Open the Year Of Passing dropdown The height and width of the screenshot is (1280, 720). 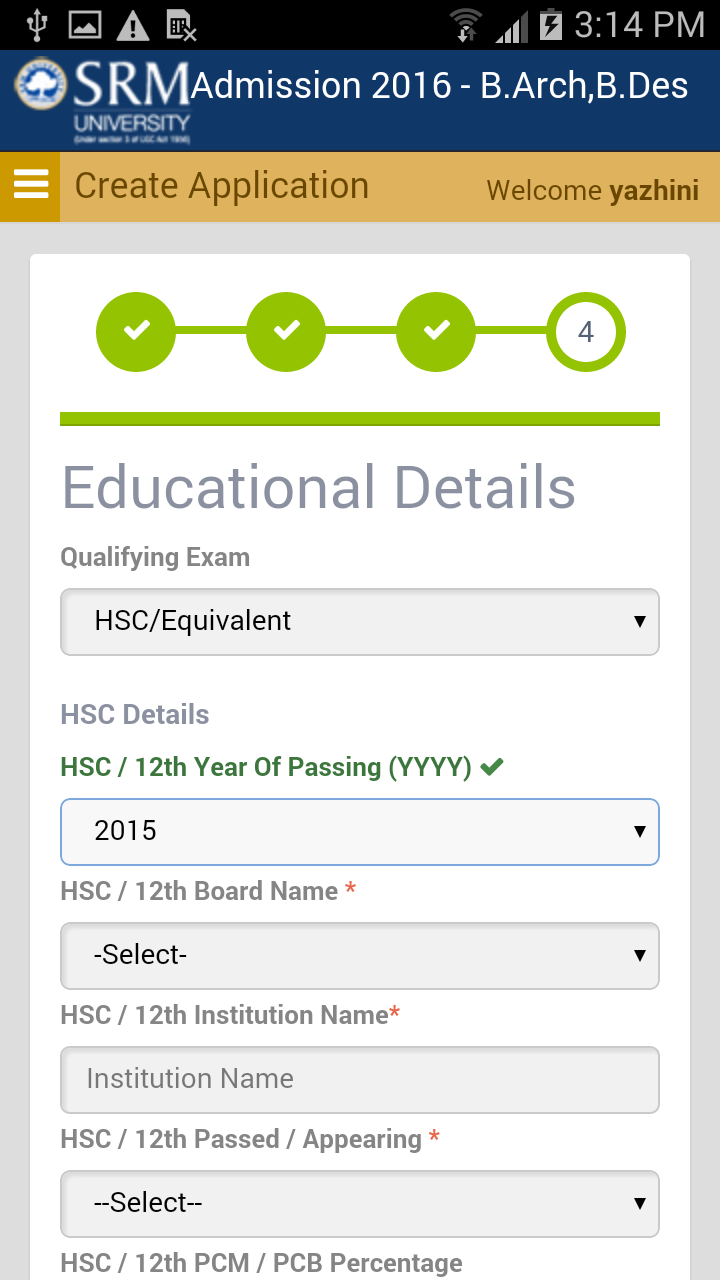(x=360, y=831)
